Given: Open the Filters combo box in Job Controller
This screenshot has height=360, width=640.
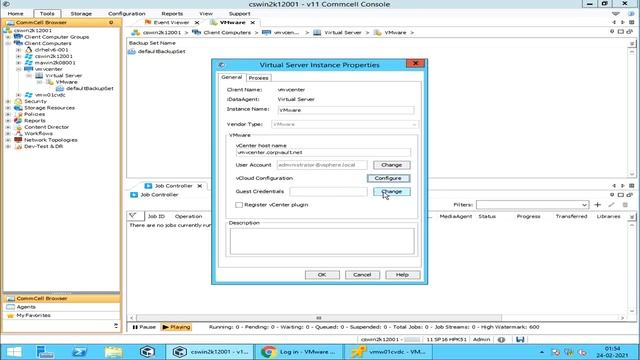Looking at the screenshot, I should click(532, 204).
